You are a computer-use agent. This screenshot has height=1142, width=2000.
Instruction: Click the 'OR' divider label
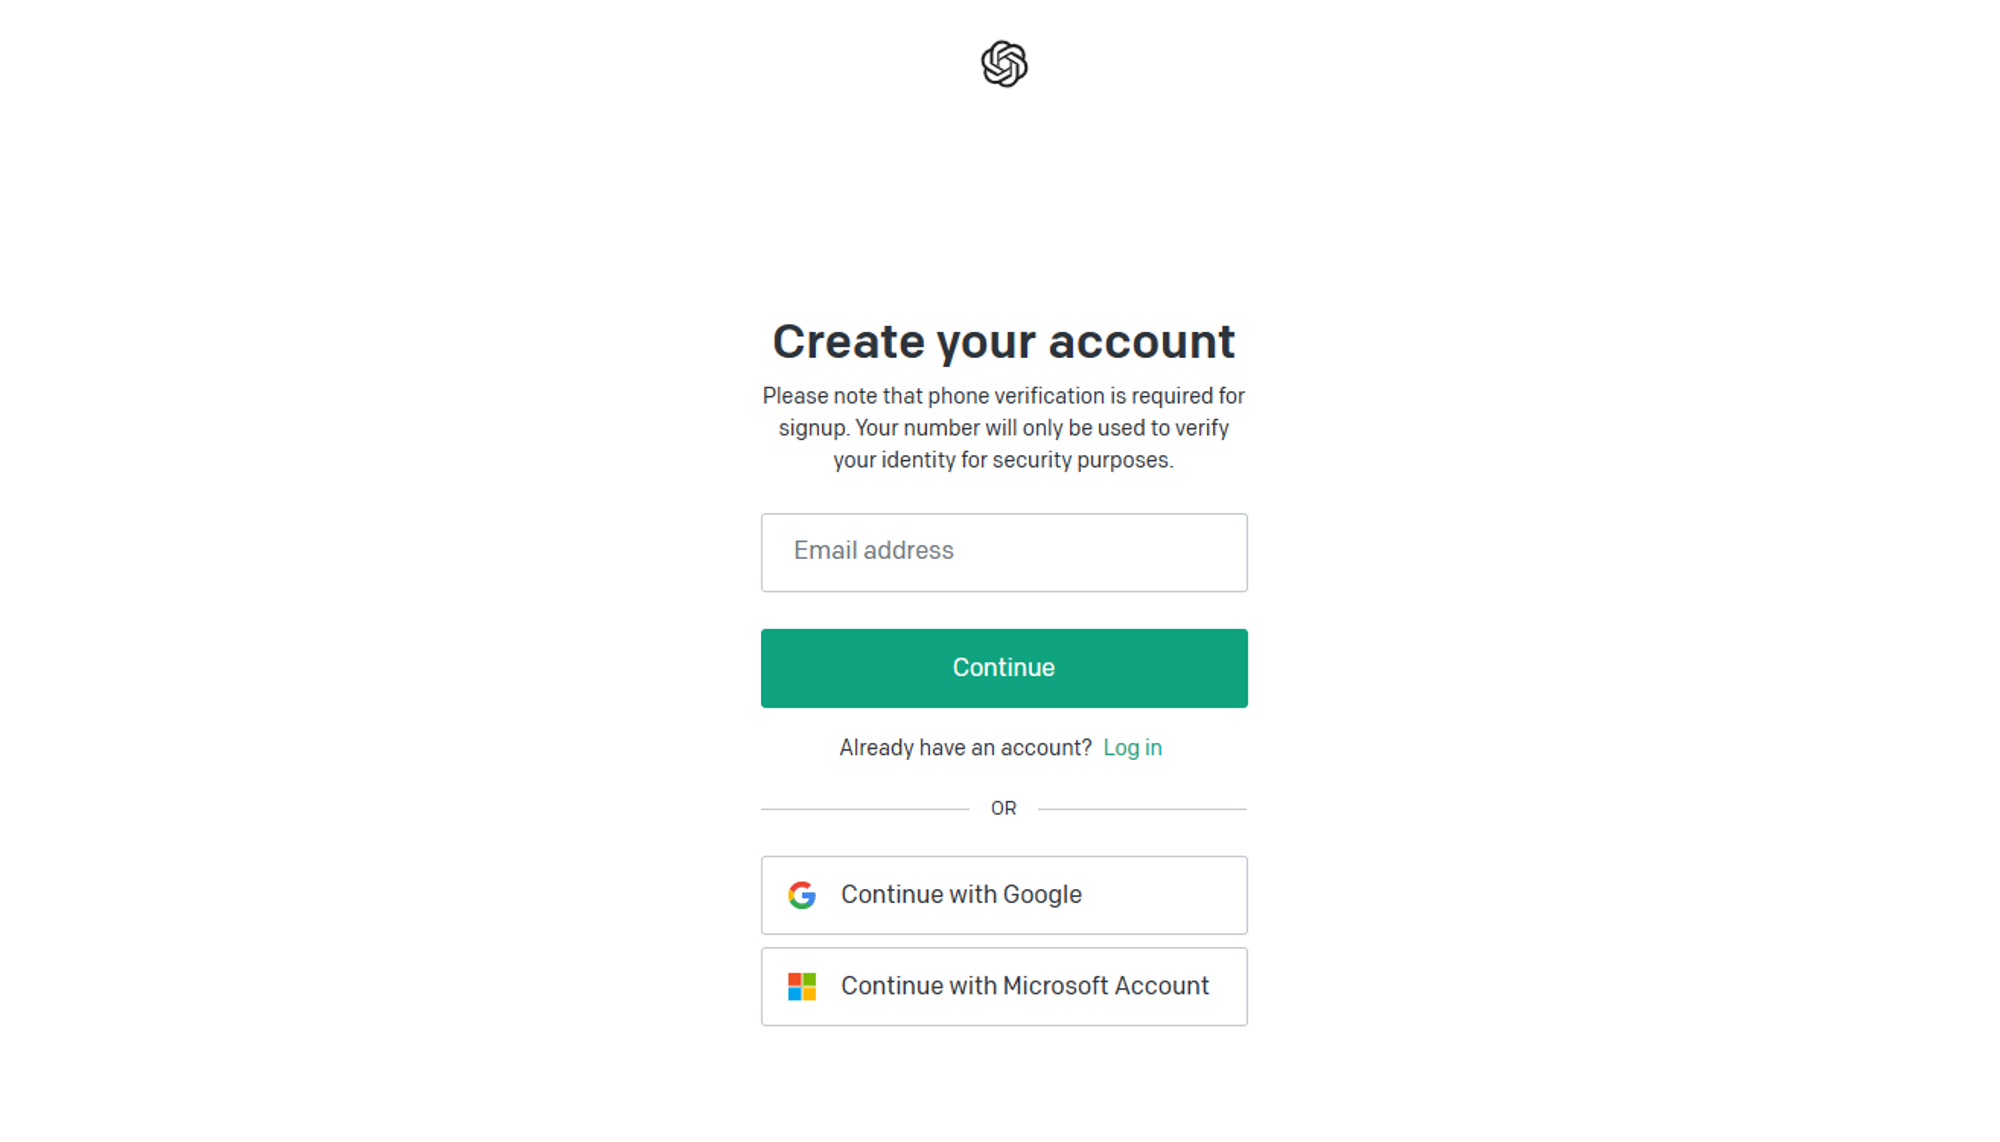(x=1003, y=808)
